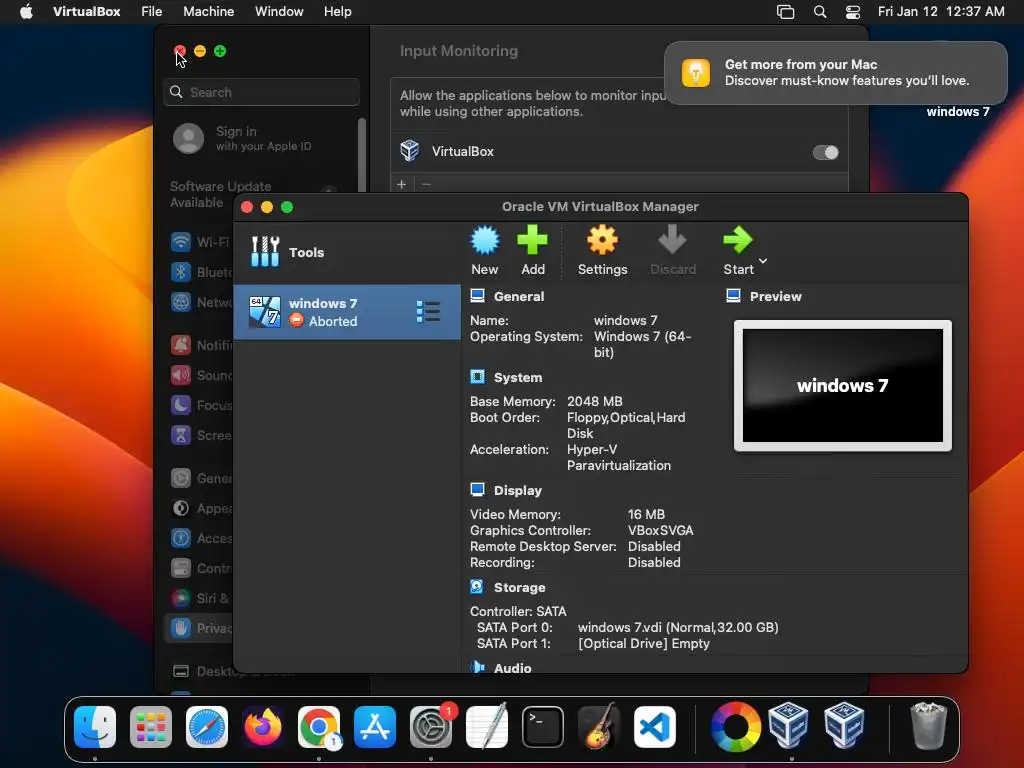Screen dimensions: 1024x768
Task: Open Siri & Spotlight in Settings sidebar
Action: click(200, 598)
